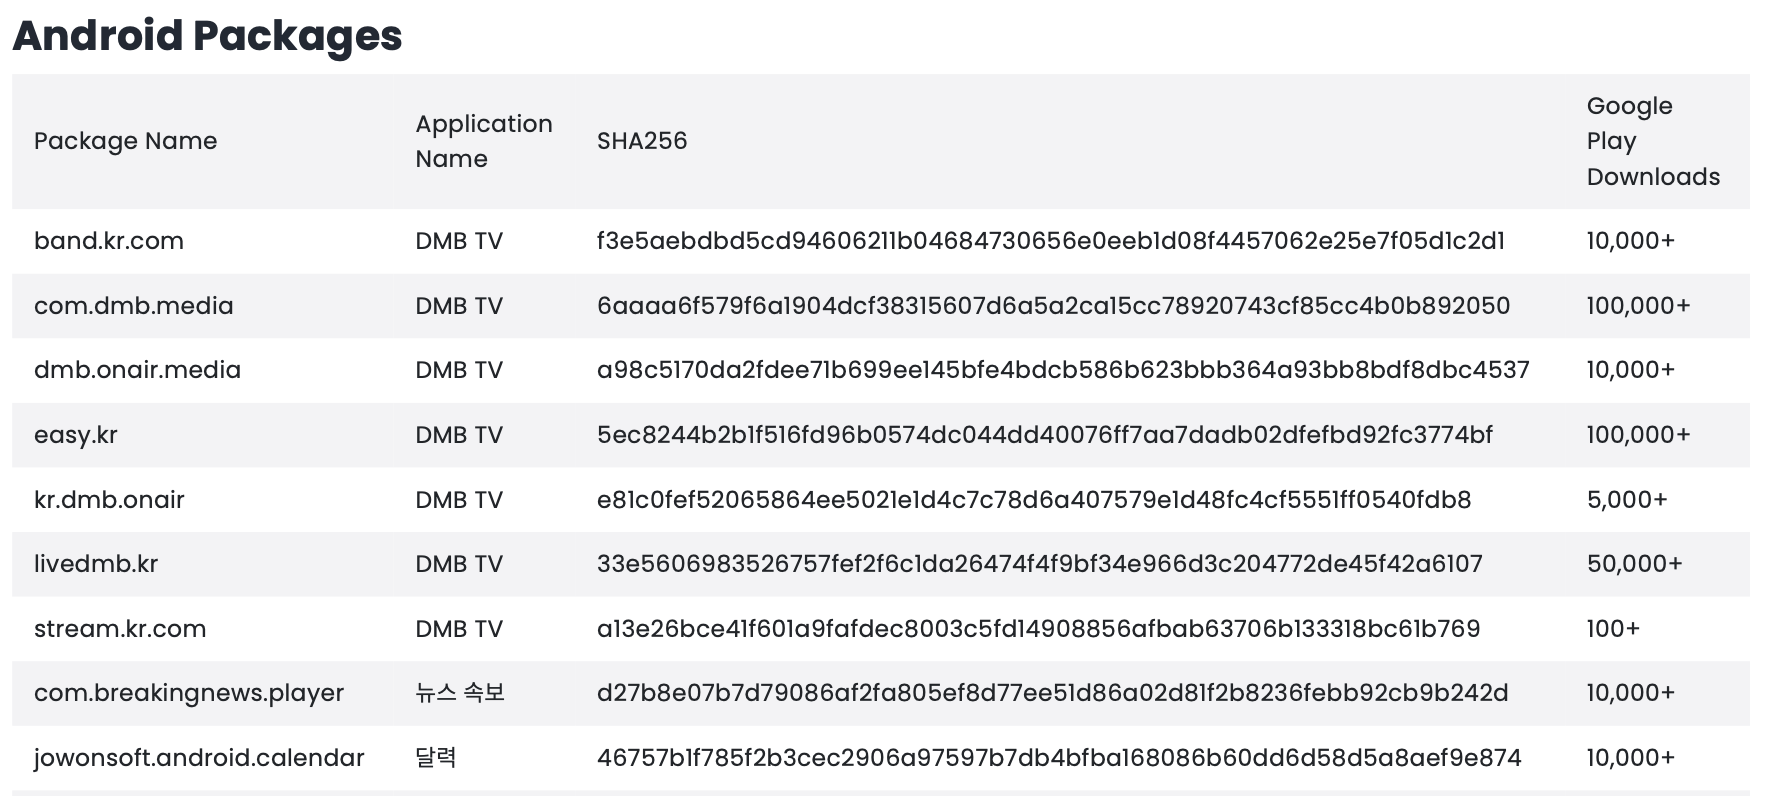The image size is (1770, 796).
Task: Click the jowonsoft.android.calendar package name
Action: pos(199,758)
